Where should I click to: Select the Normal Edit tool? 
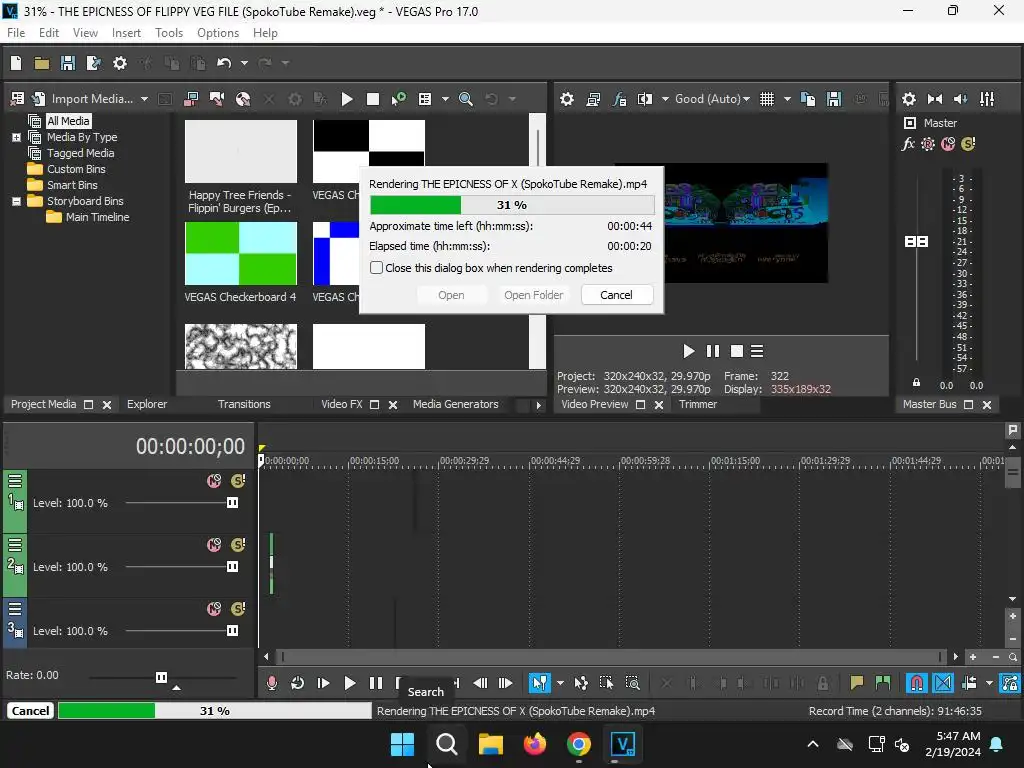(x=539, y=683)
